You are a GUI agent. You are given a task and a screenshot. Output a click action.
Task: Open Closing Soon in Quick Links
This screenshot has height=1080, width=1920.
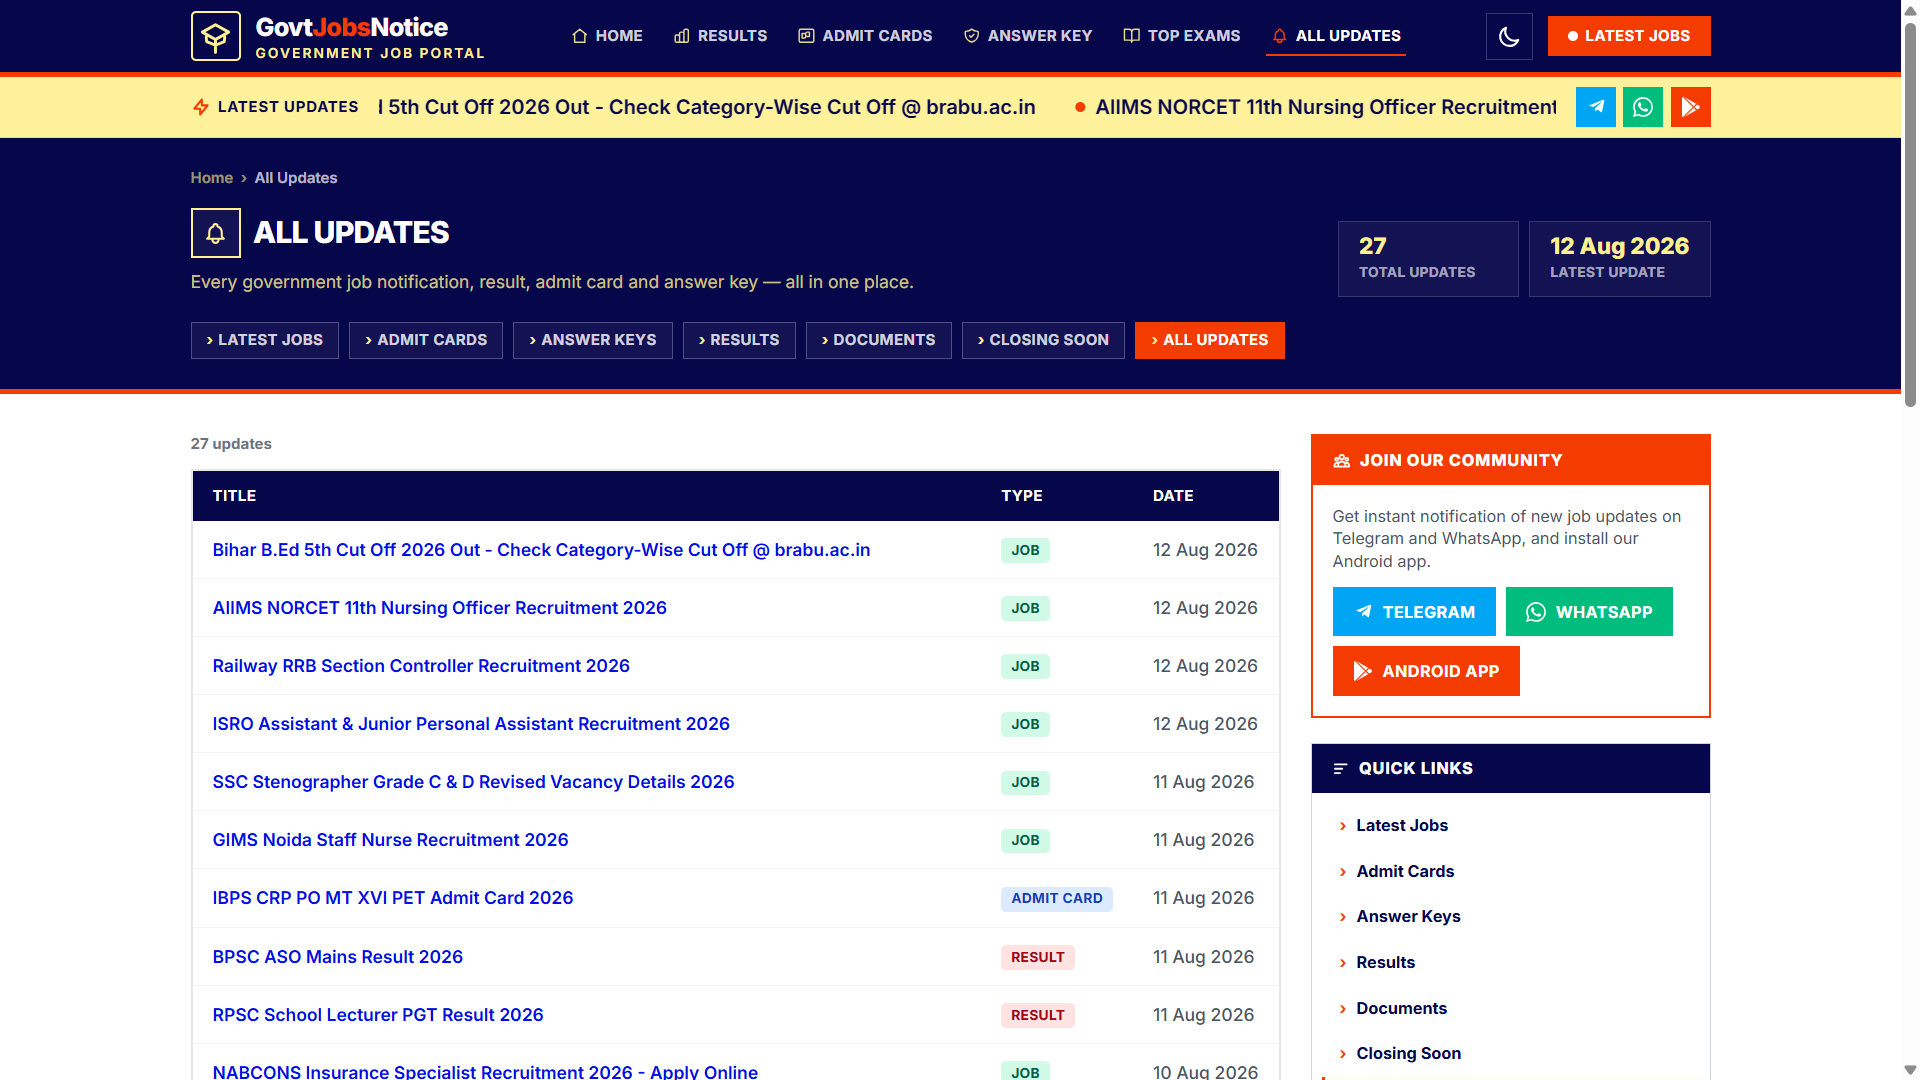pos(1408,1054)
